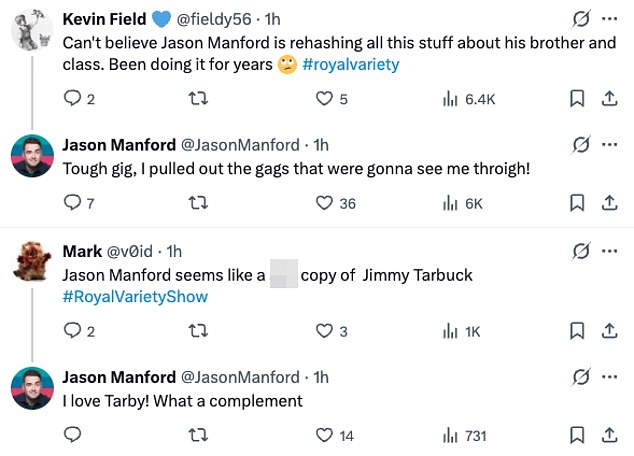
Task: Bookmark Kevin Field's tweet
Action: click(x=576, y=98)
